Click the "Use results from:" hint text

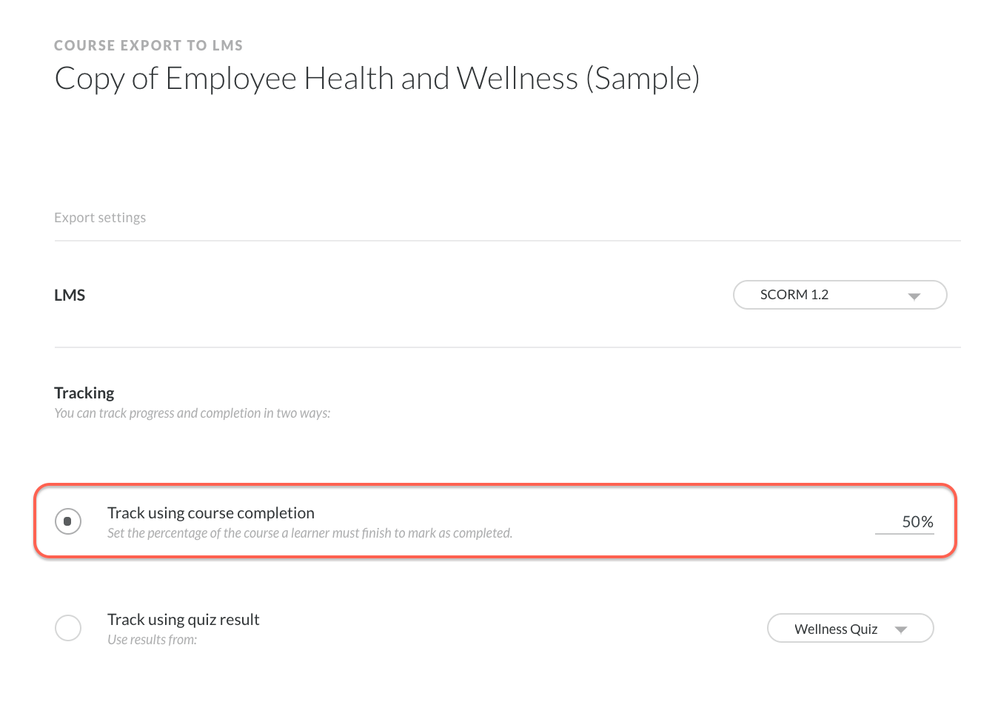tap(152, 639)
